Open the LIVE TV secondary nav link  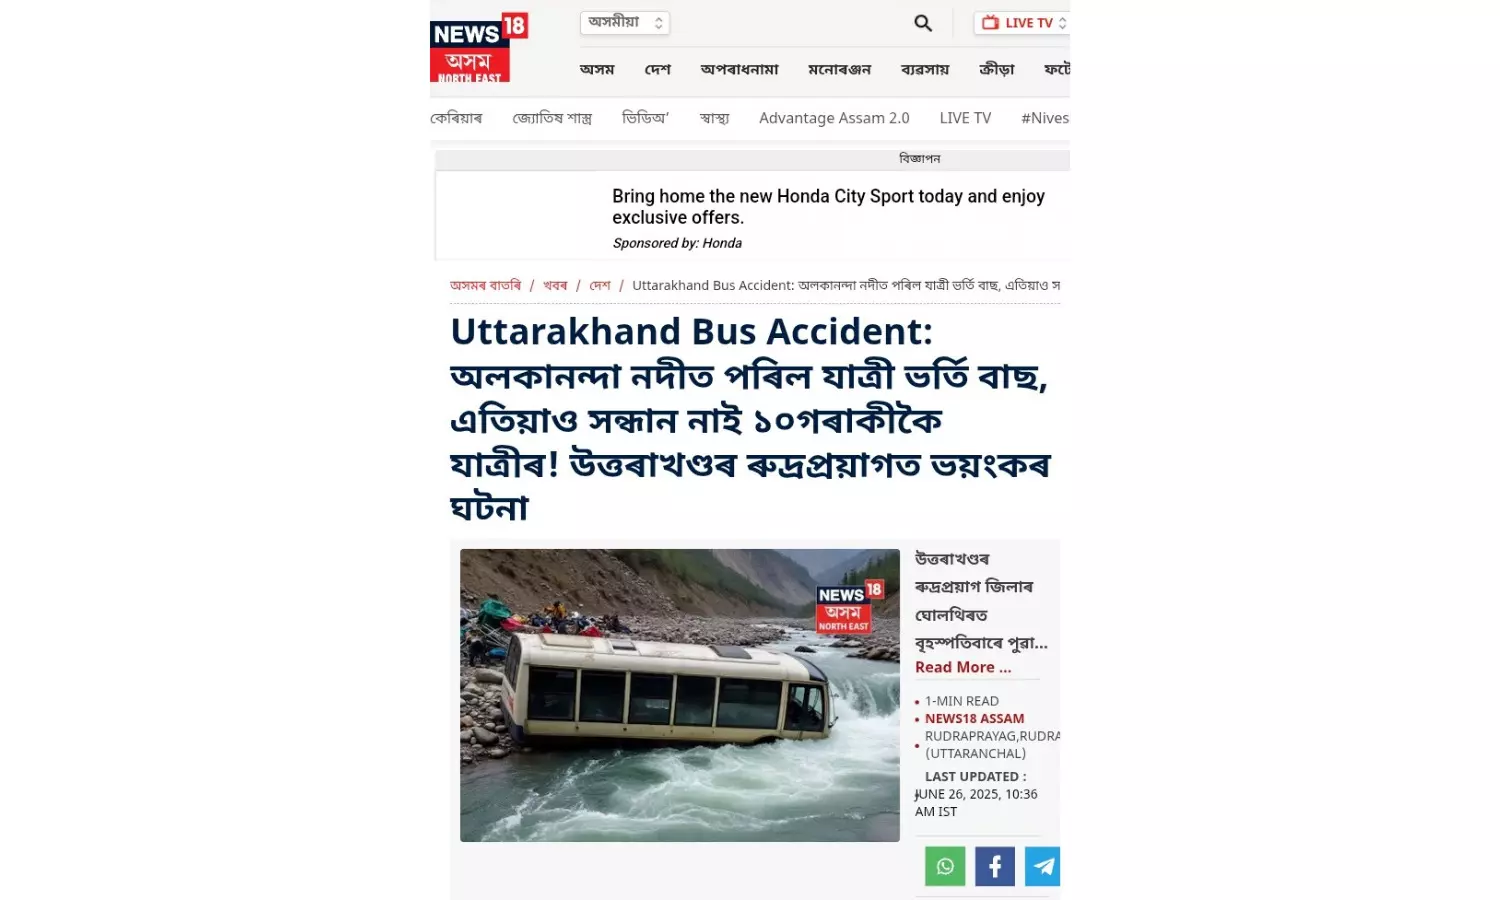click(965, 118)
